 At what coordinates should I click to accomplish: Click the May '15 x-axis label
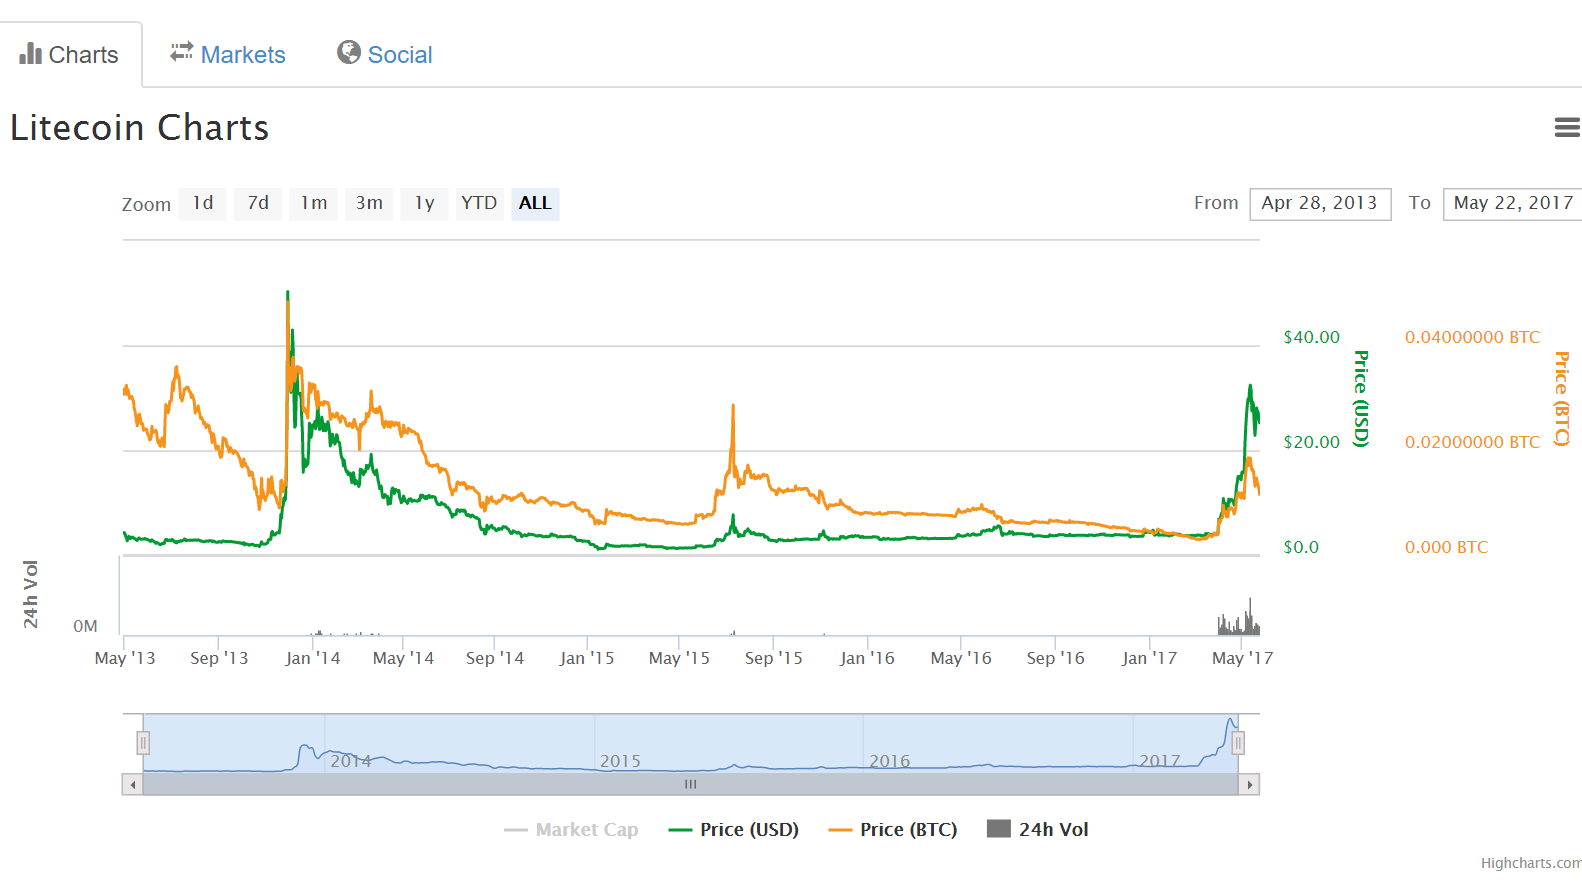point(679,658)
